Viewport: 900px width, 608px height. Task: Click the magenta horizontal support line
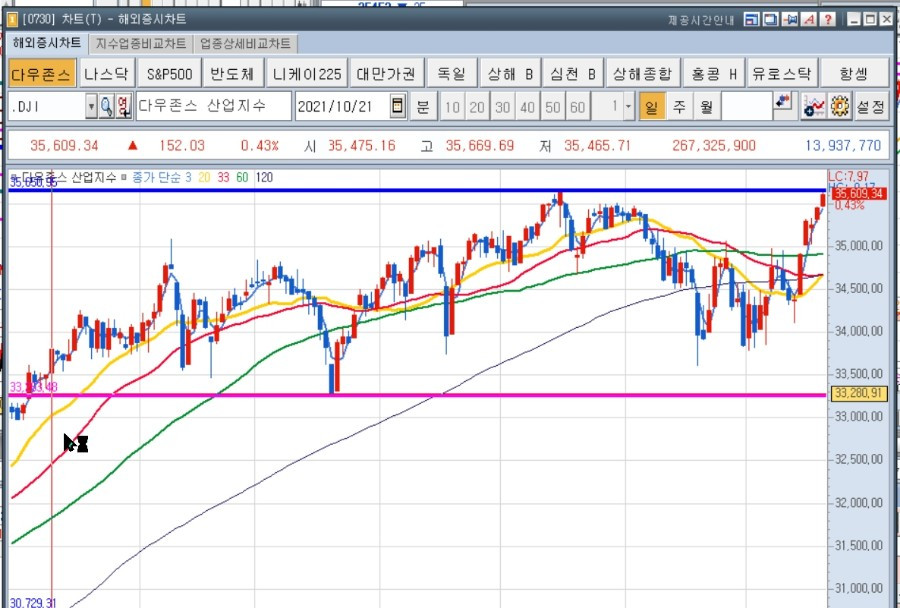point(417,395)
